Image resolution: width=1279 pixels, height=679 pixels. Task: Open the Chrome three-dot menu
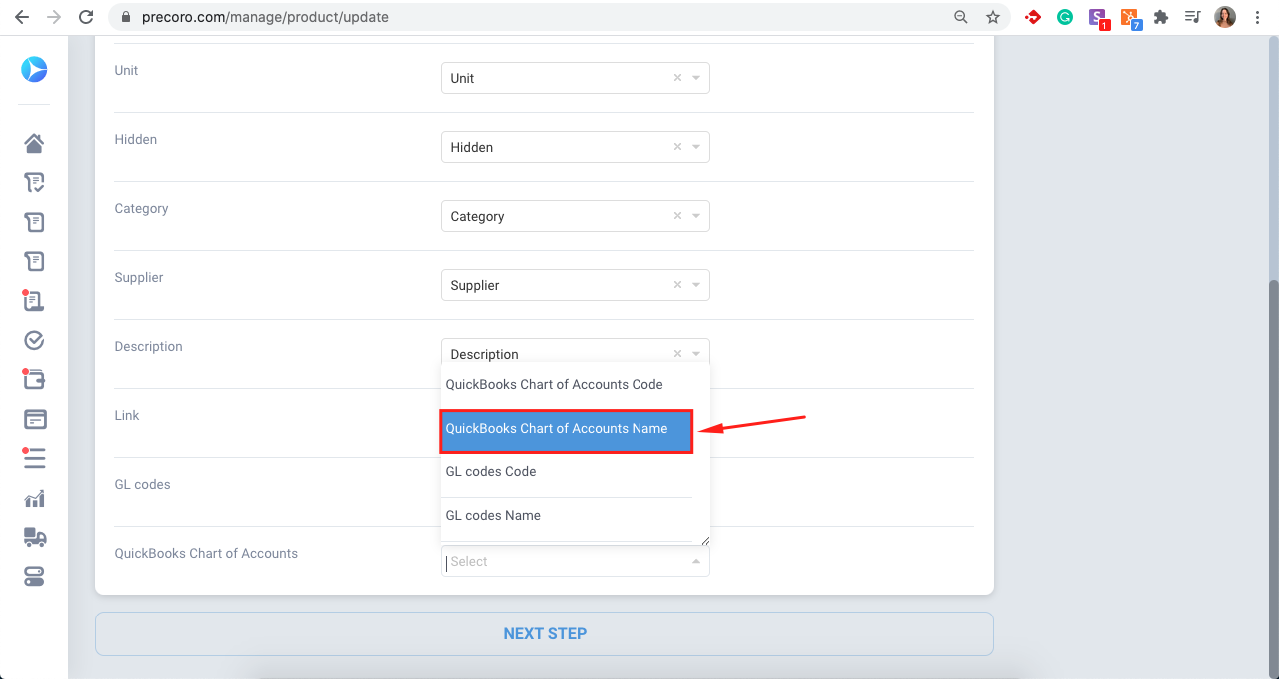pyautogui.click(x=1257, y=17)
